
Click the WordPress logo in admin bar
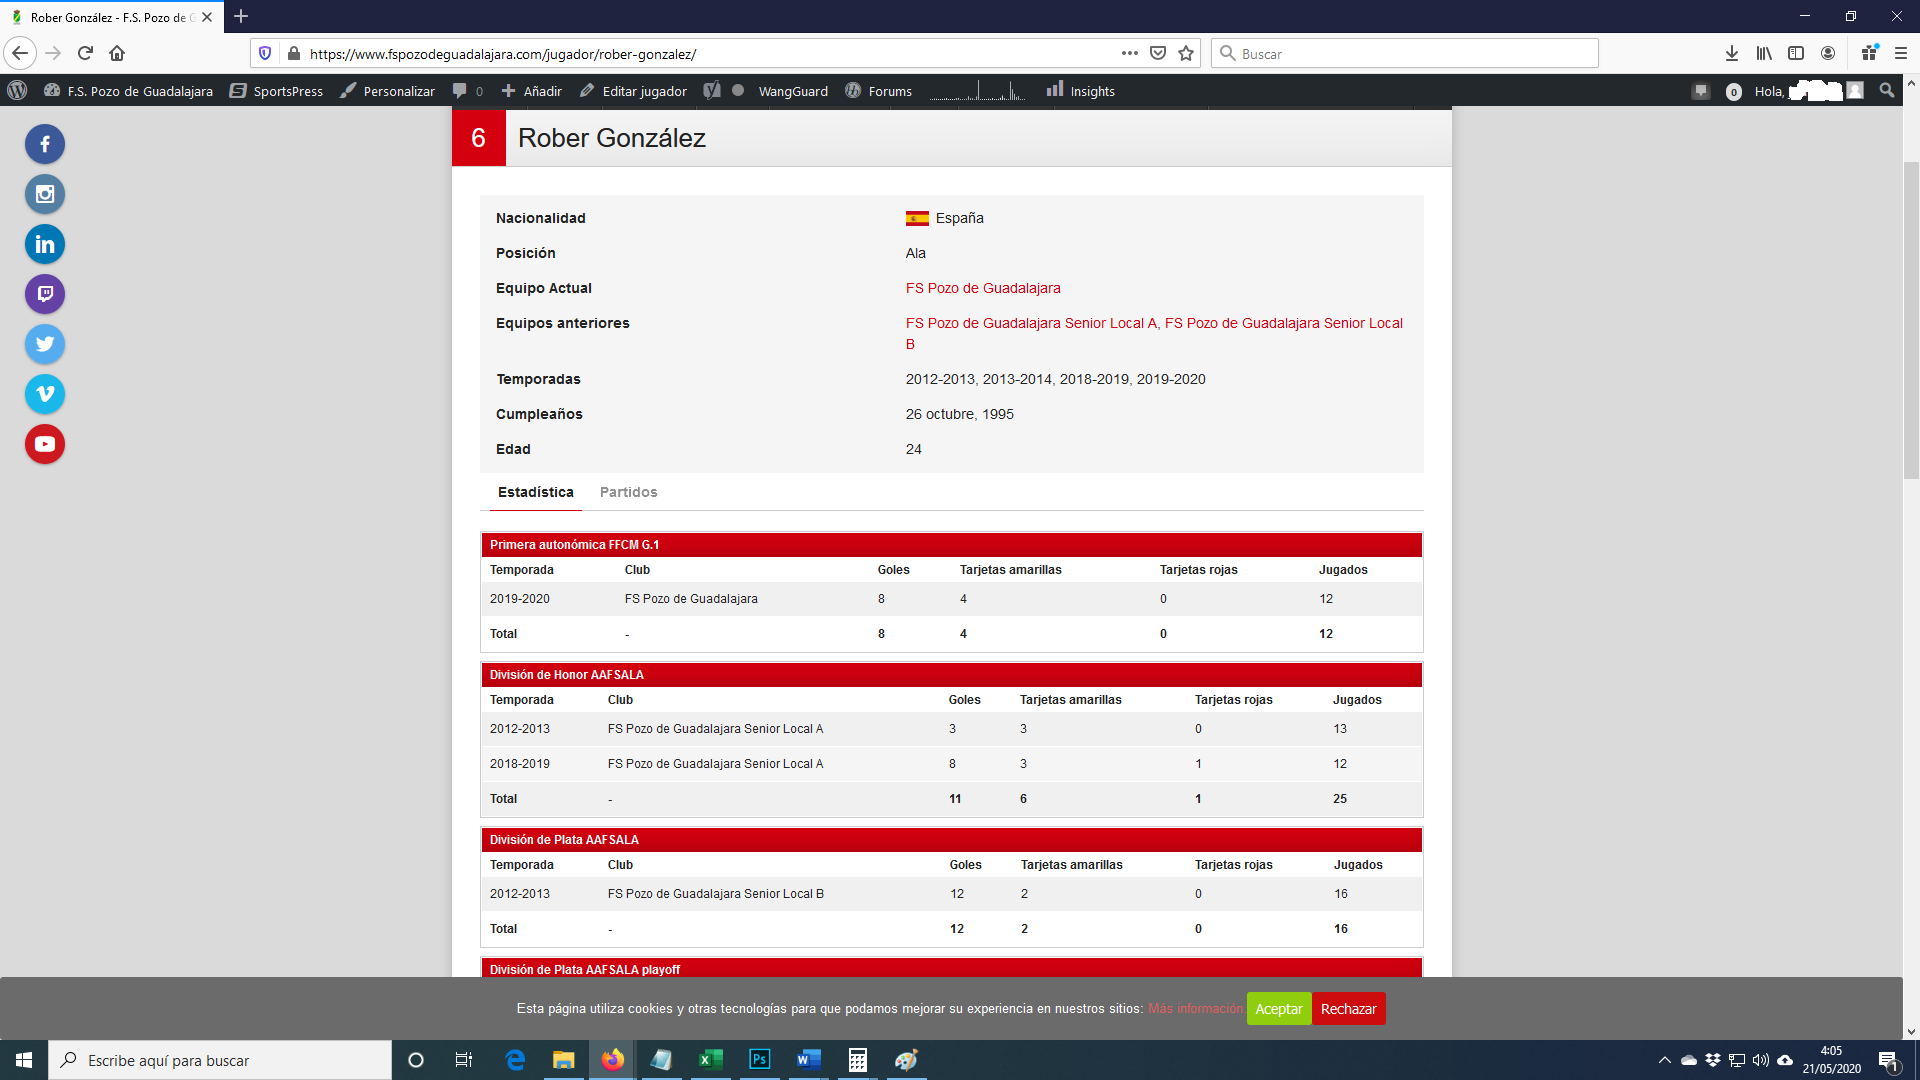click(17, 91)
